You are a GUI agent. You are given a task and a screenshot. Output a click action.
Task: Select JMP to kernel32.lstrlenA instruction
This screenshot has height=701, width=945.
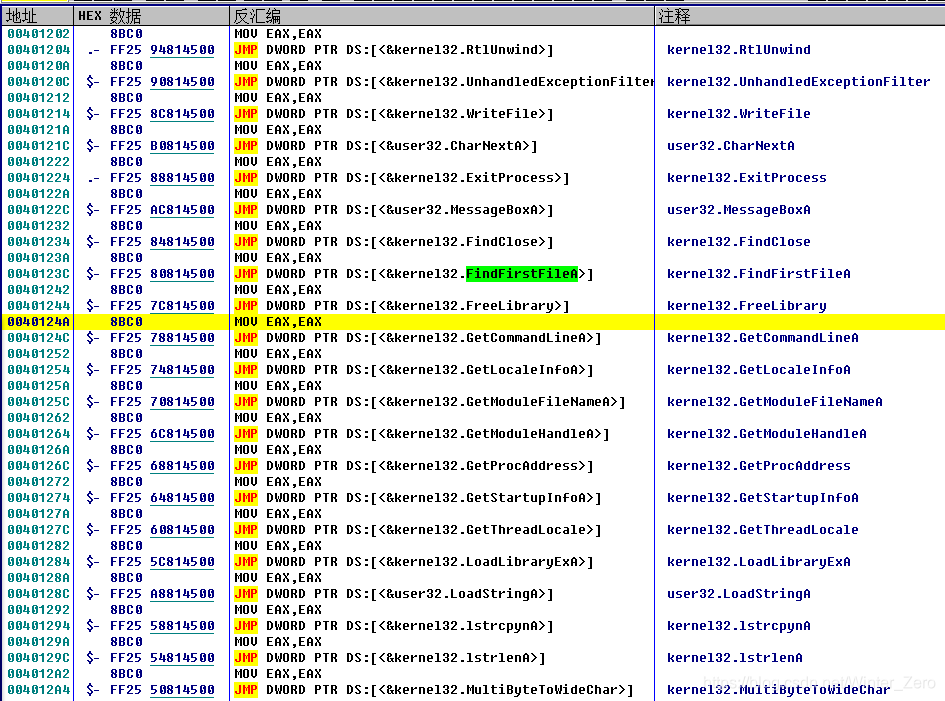coord(390,658)
